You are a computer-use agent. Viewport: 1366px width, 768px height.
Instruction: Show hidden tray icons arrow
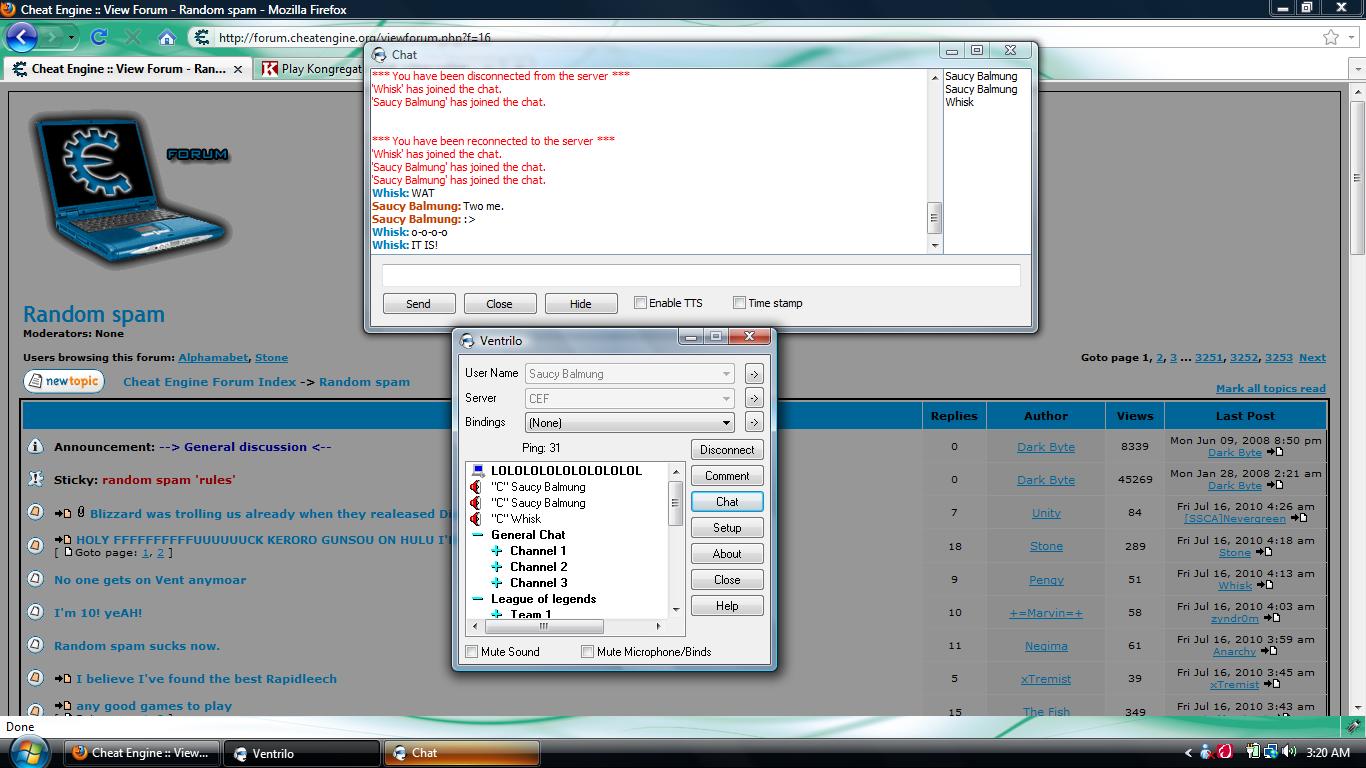tap(1188, 753)
